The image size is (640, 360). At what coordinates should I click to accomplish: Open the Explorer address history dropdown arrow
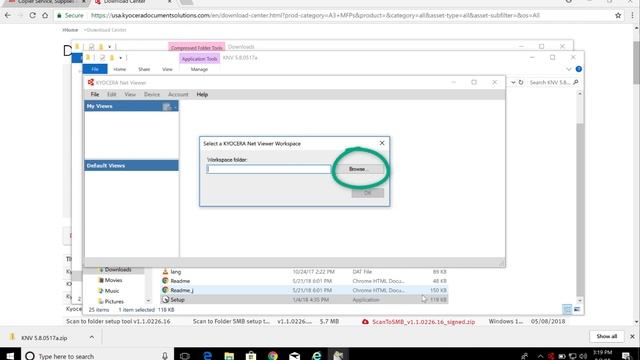click(513, 82)
